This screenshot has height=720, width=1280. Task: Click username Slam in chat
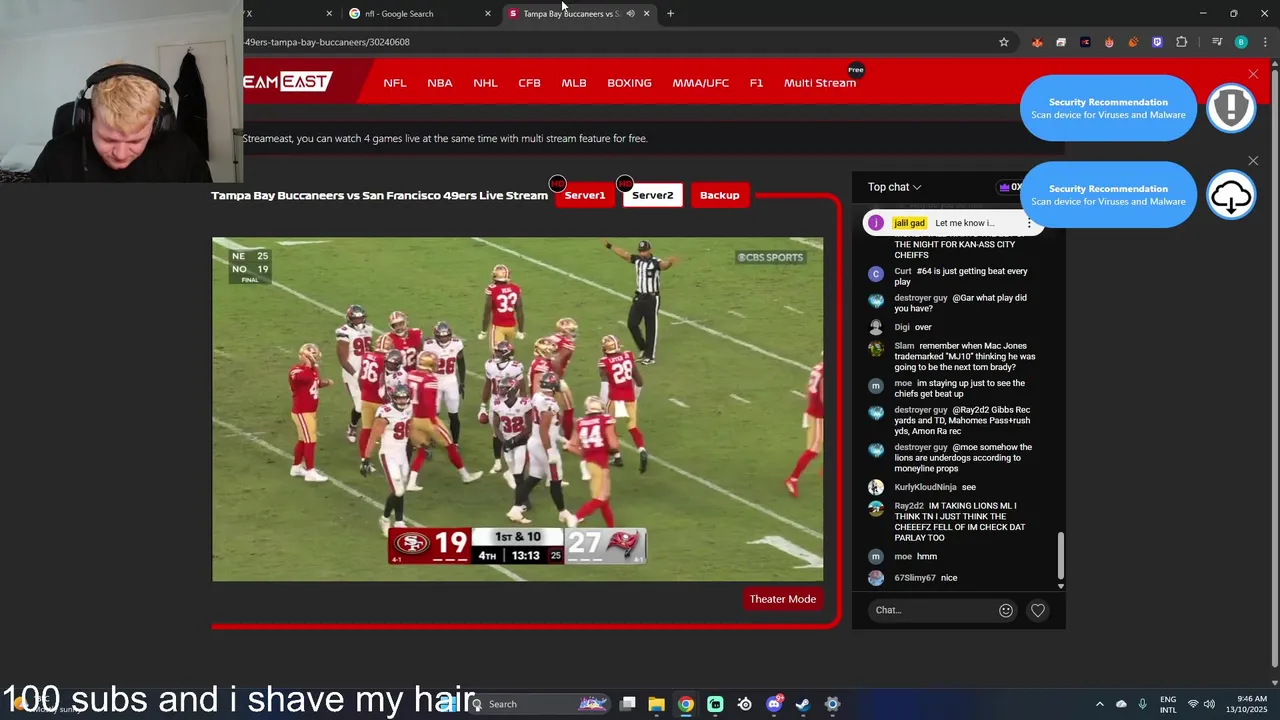click(904, 346)
